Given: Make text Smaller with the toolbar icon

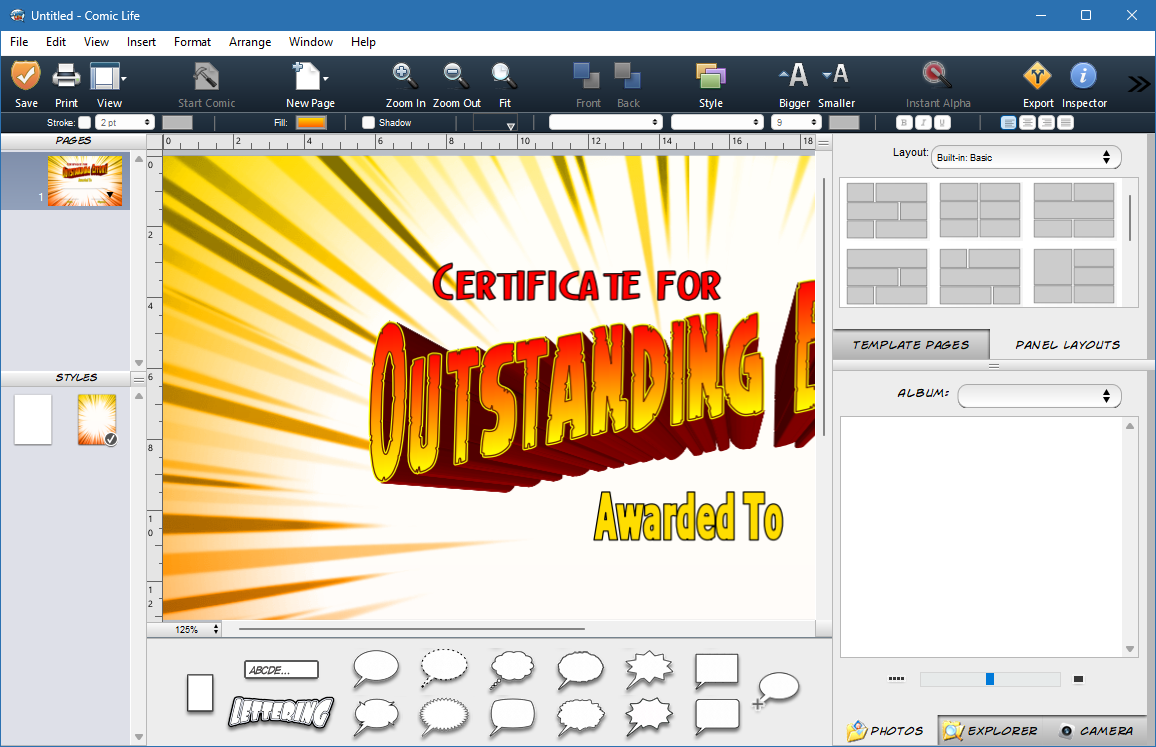Looking at the screenshot, I should pyautogui.click(x=836, y=74).
